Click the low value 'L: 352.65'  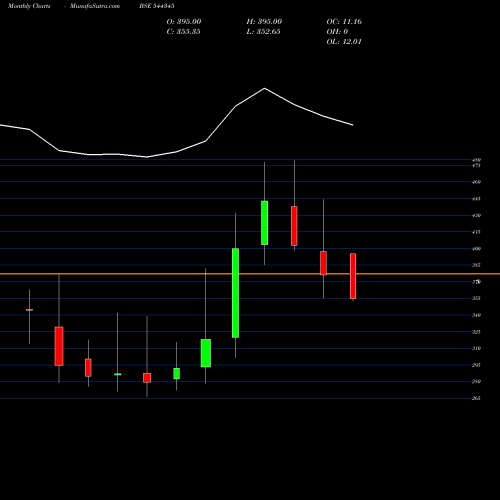(x=263, y=32)
